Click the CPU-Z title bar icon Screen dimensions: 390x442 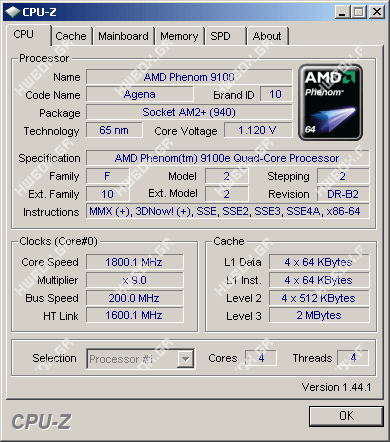[x=13, y=12]
